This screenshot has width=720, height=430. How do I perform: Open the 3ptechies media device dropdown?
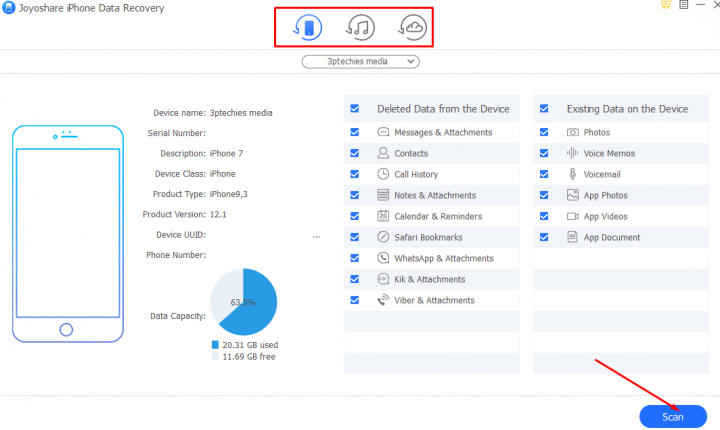[x=360, y=62]
